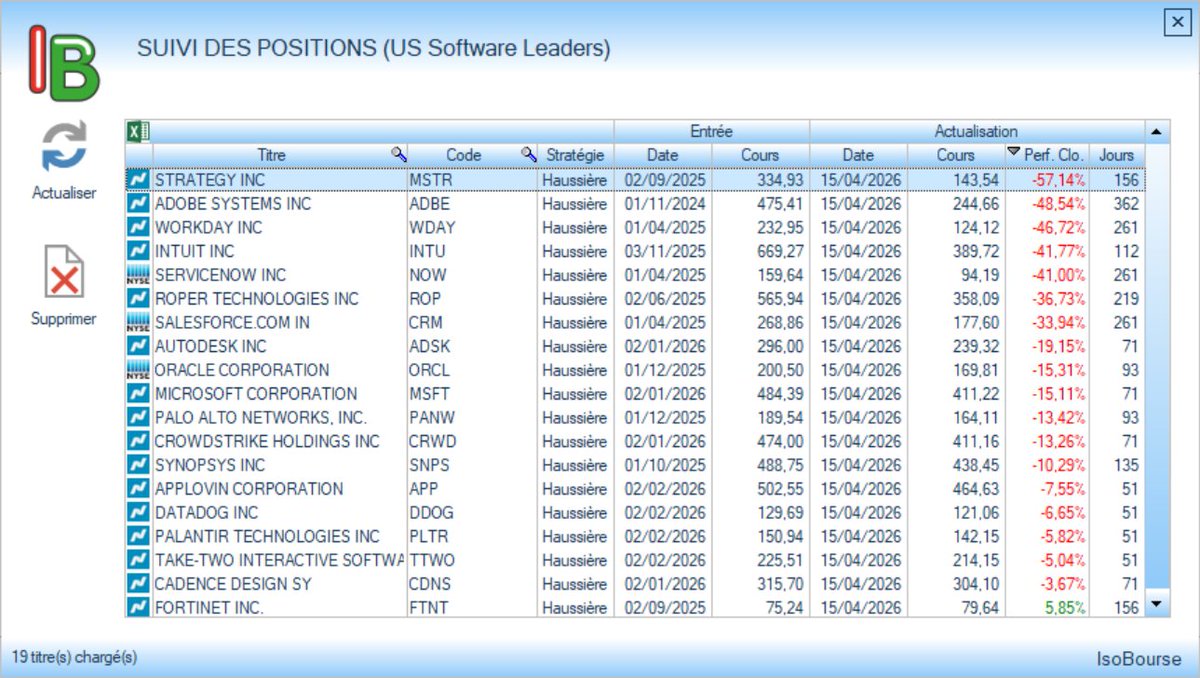The height and width of the screenshot is (678, 1200).
Task: Click NYSE icon beside SALESFORCE.COM IN
Action: tap(138, 322)
